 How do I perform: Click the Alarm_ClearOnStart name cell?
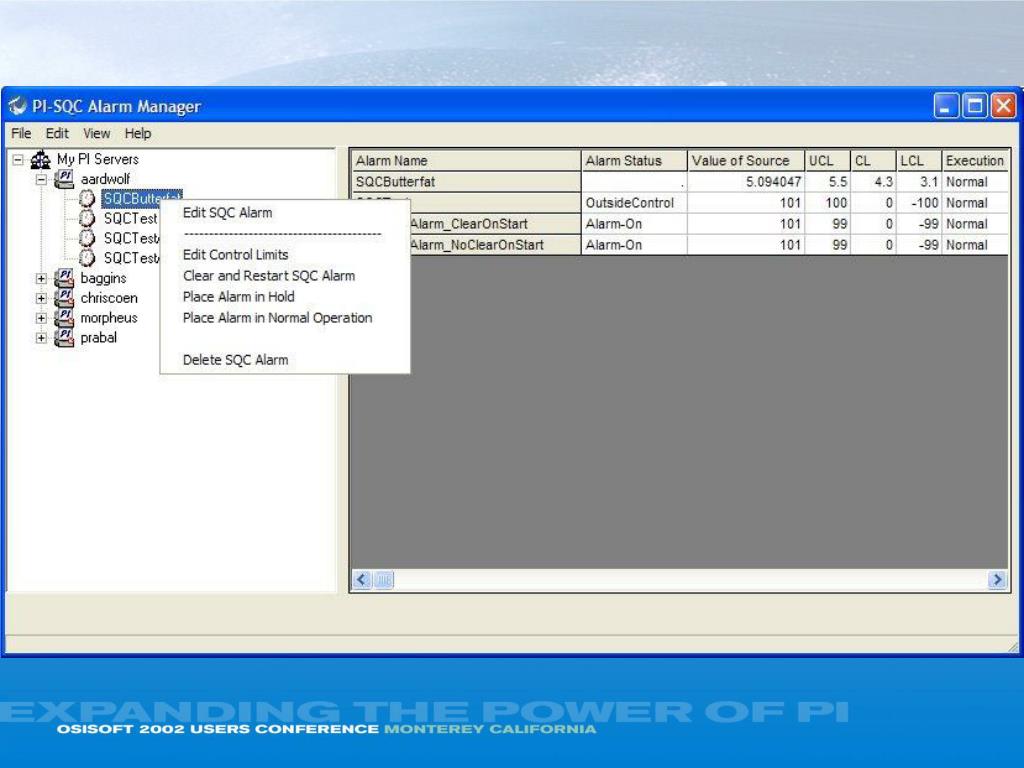tap(495, 224)
